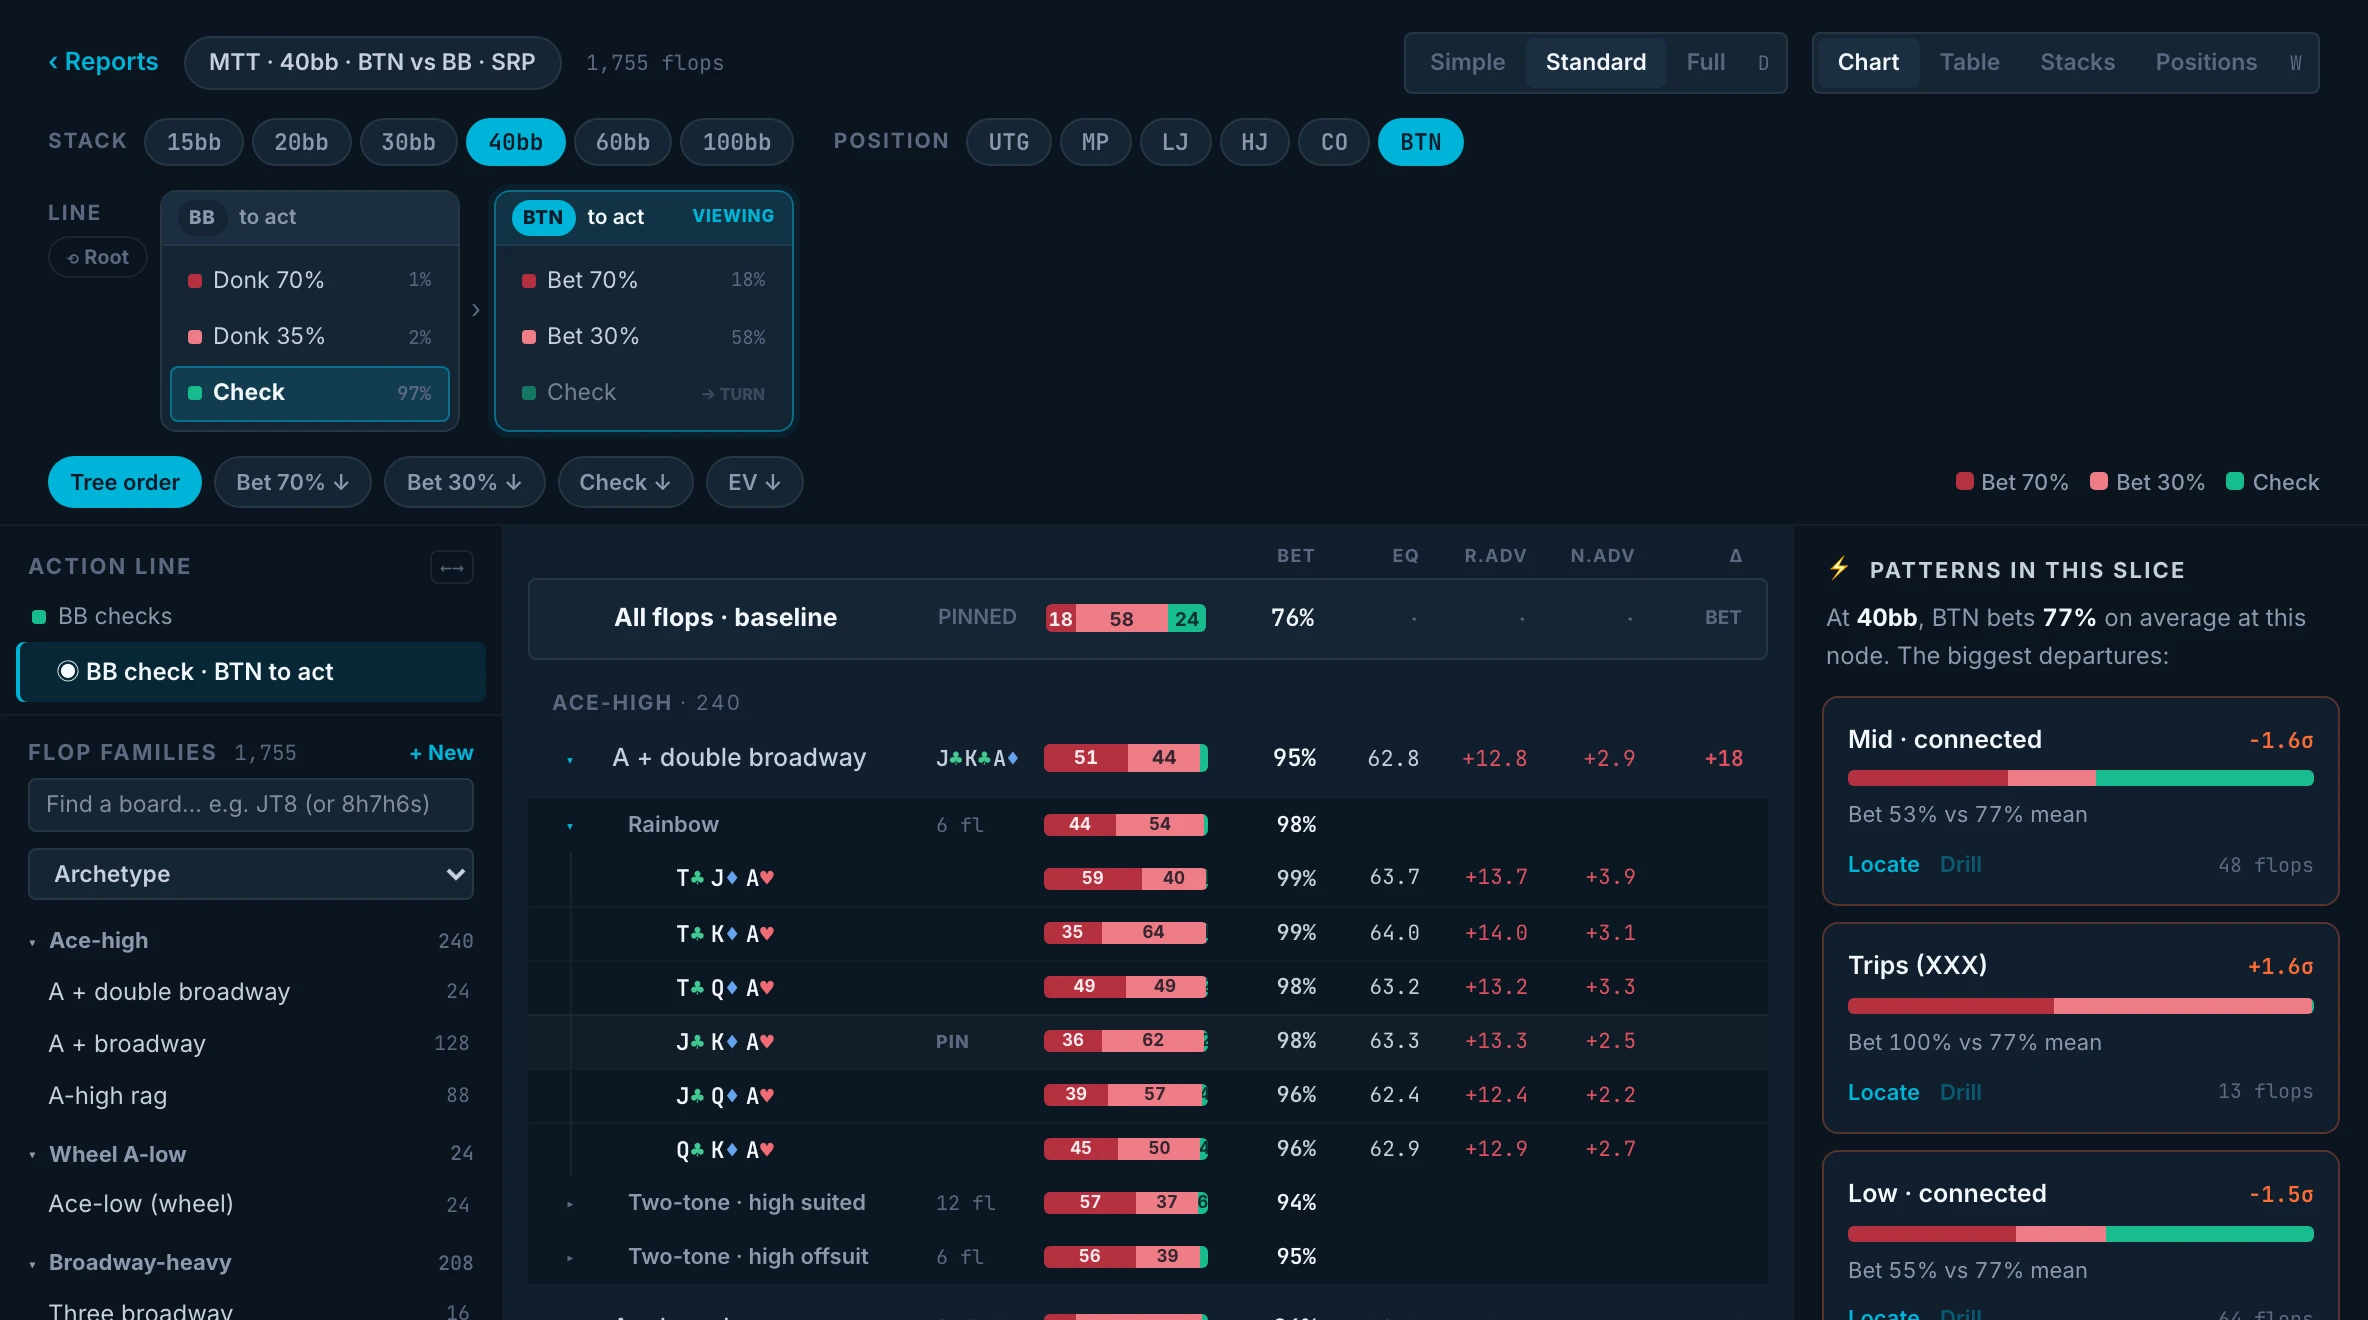2368x1320 pixels.
Task: Locate Mid connected flops
Action: 1883,865
